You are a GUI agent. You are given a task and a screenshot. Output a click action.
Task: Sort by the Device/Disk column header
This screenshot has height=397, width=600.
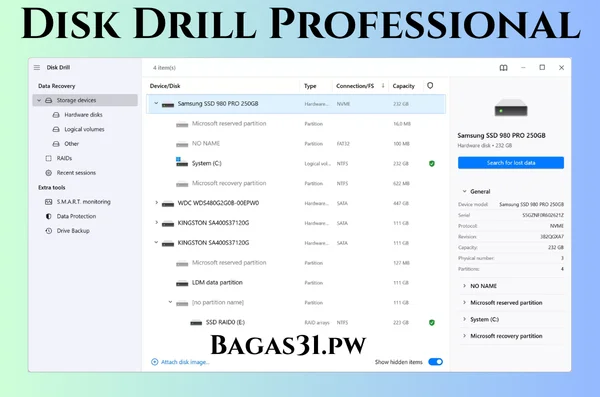[x=165, y=86]
